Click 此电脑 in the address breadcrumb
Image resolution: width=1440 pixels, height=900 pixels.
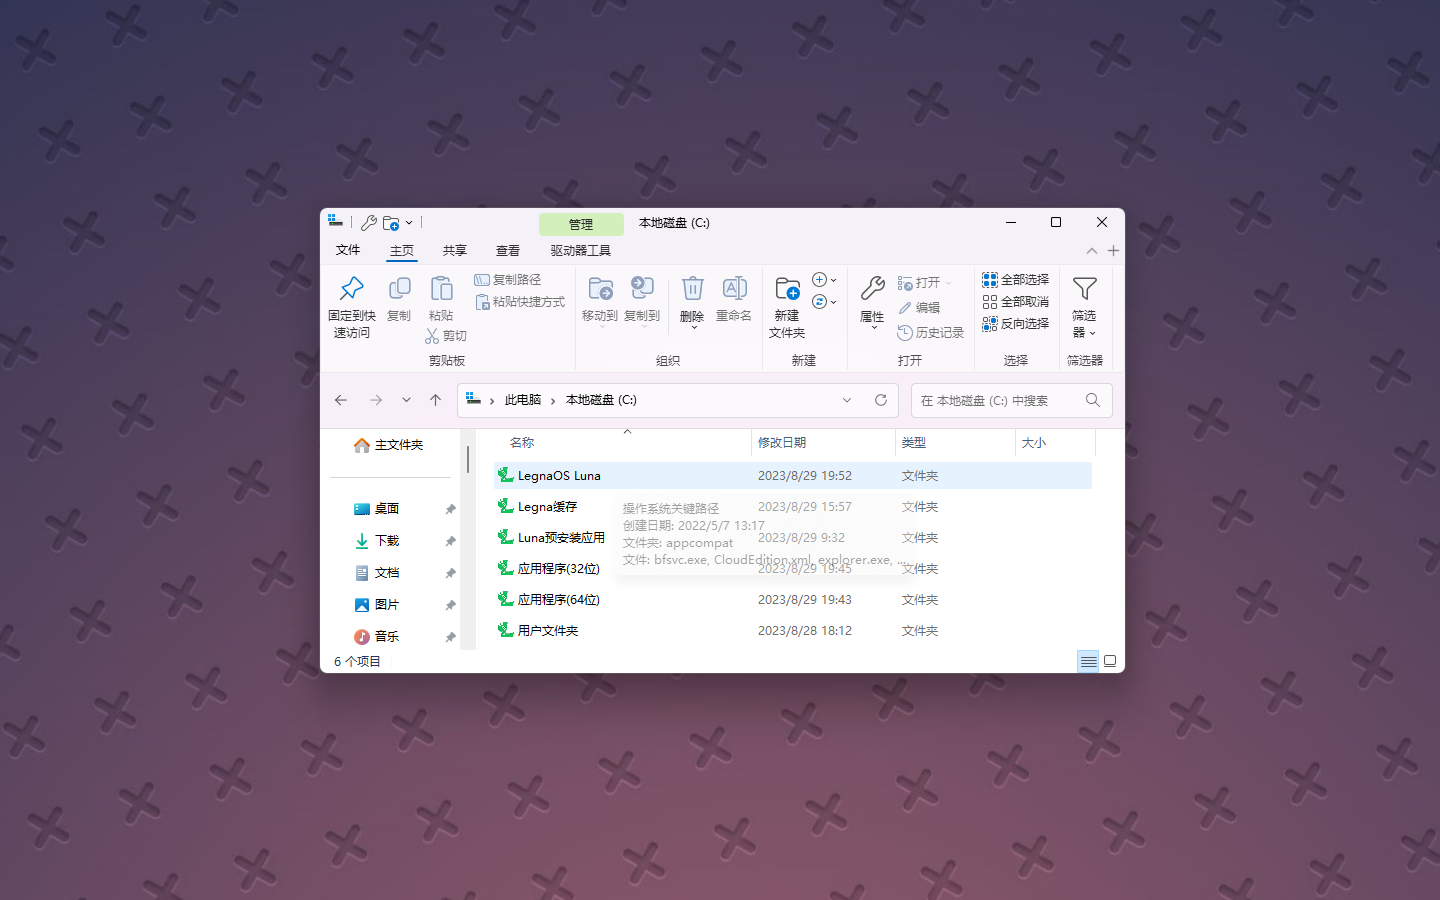tap(523, 400)
